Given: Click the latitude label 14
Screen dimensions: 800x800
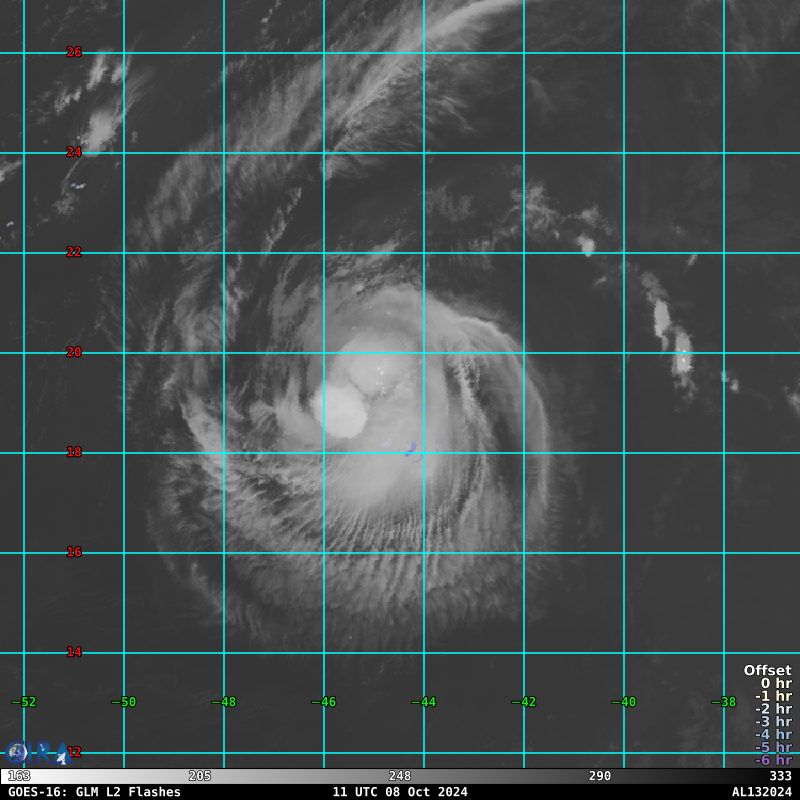Looking at the screenshot, I should coord(74,652).
